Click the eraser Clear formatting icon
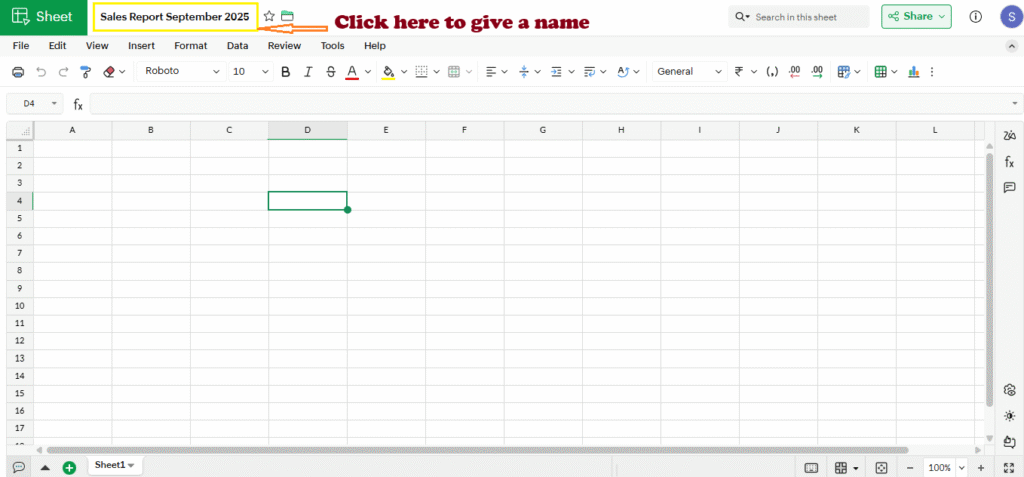Viewport: 1024px width, 477px height. click(109, 72)
